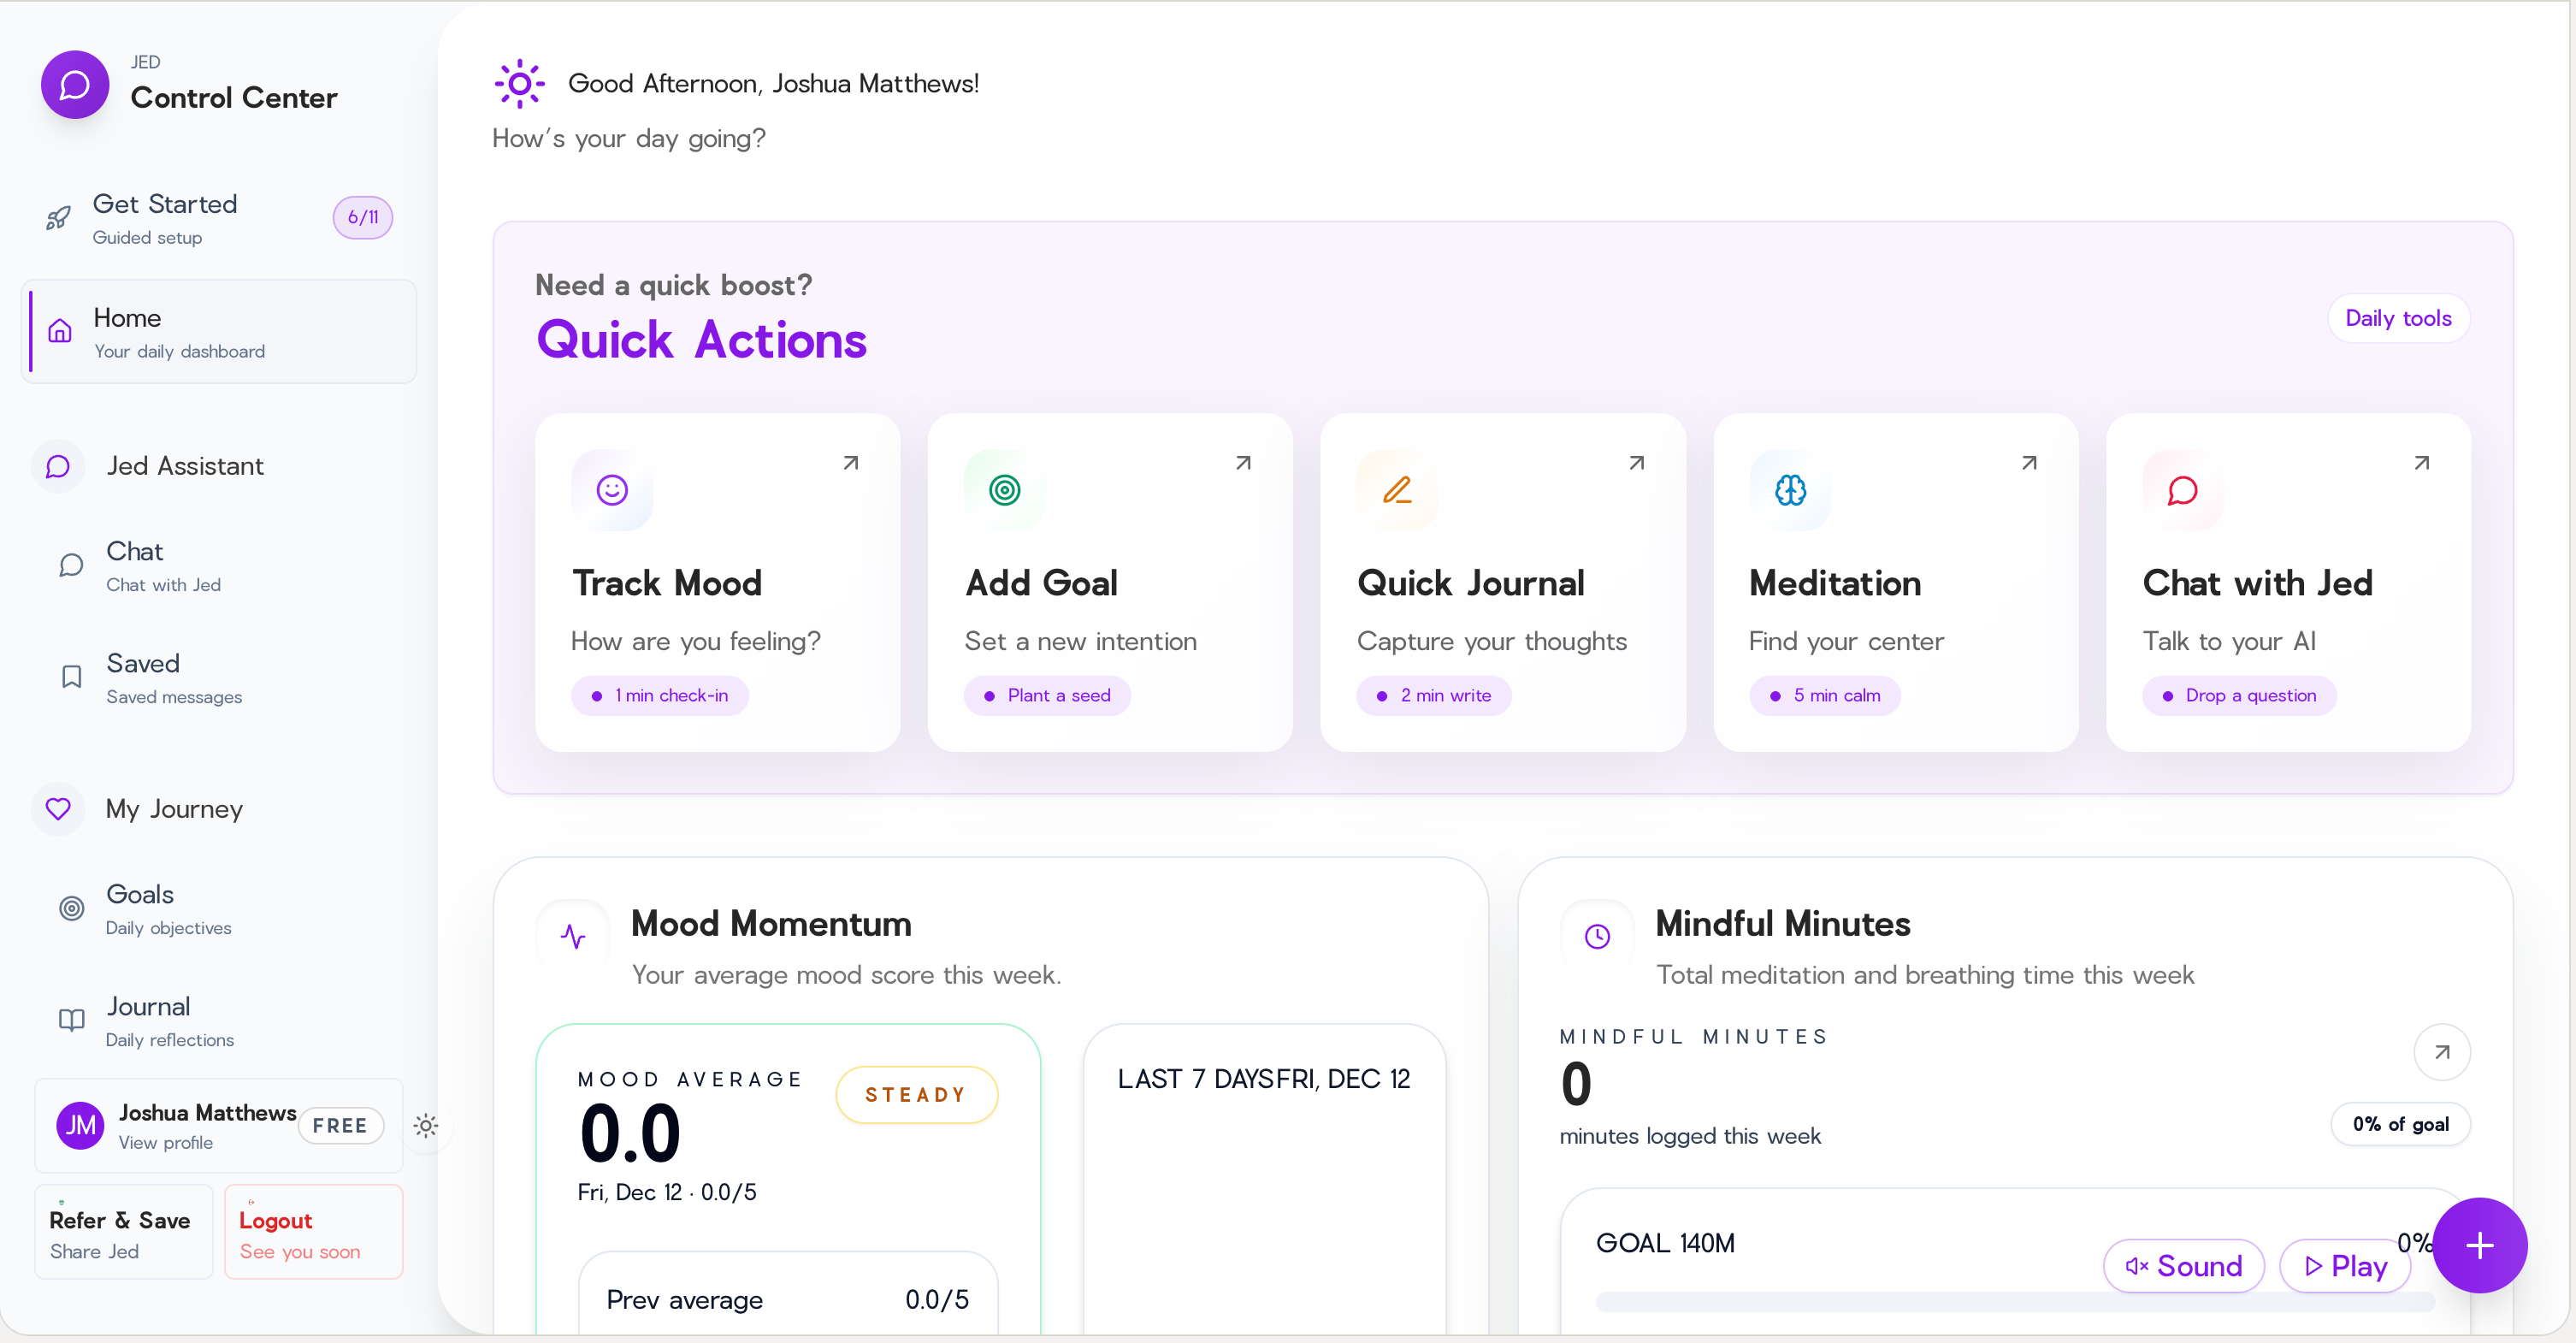Click the Mood Momentum pulse icon
2576x1343 pixels.
coord(572,935)
